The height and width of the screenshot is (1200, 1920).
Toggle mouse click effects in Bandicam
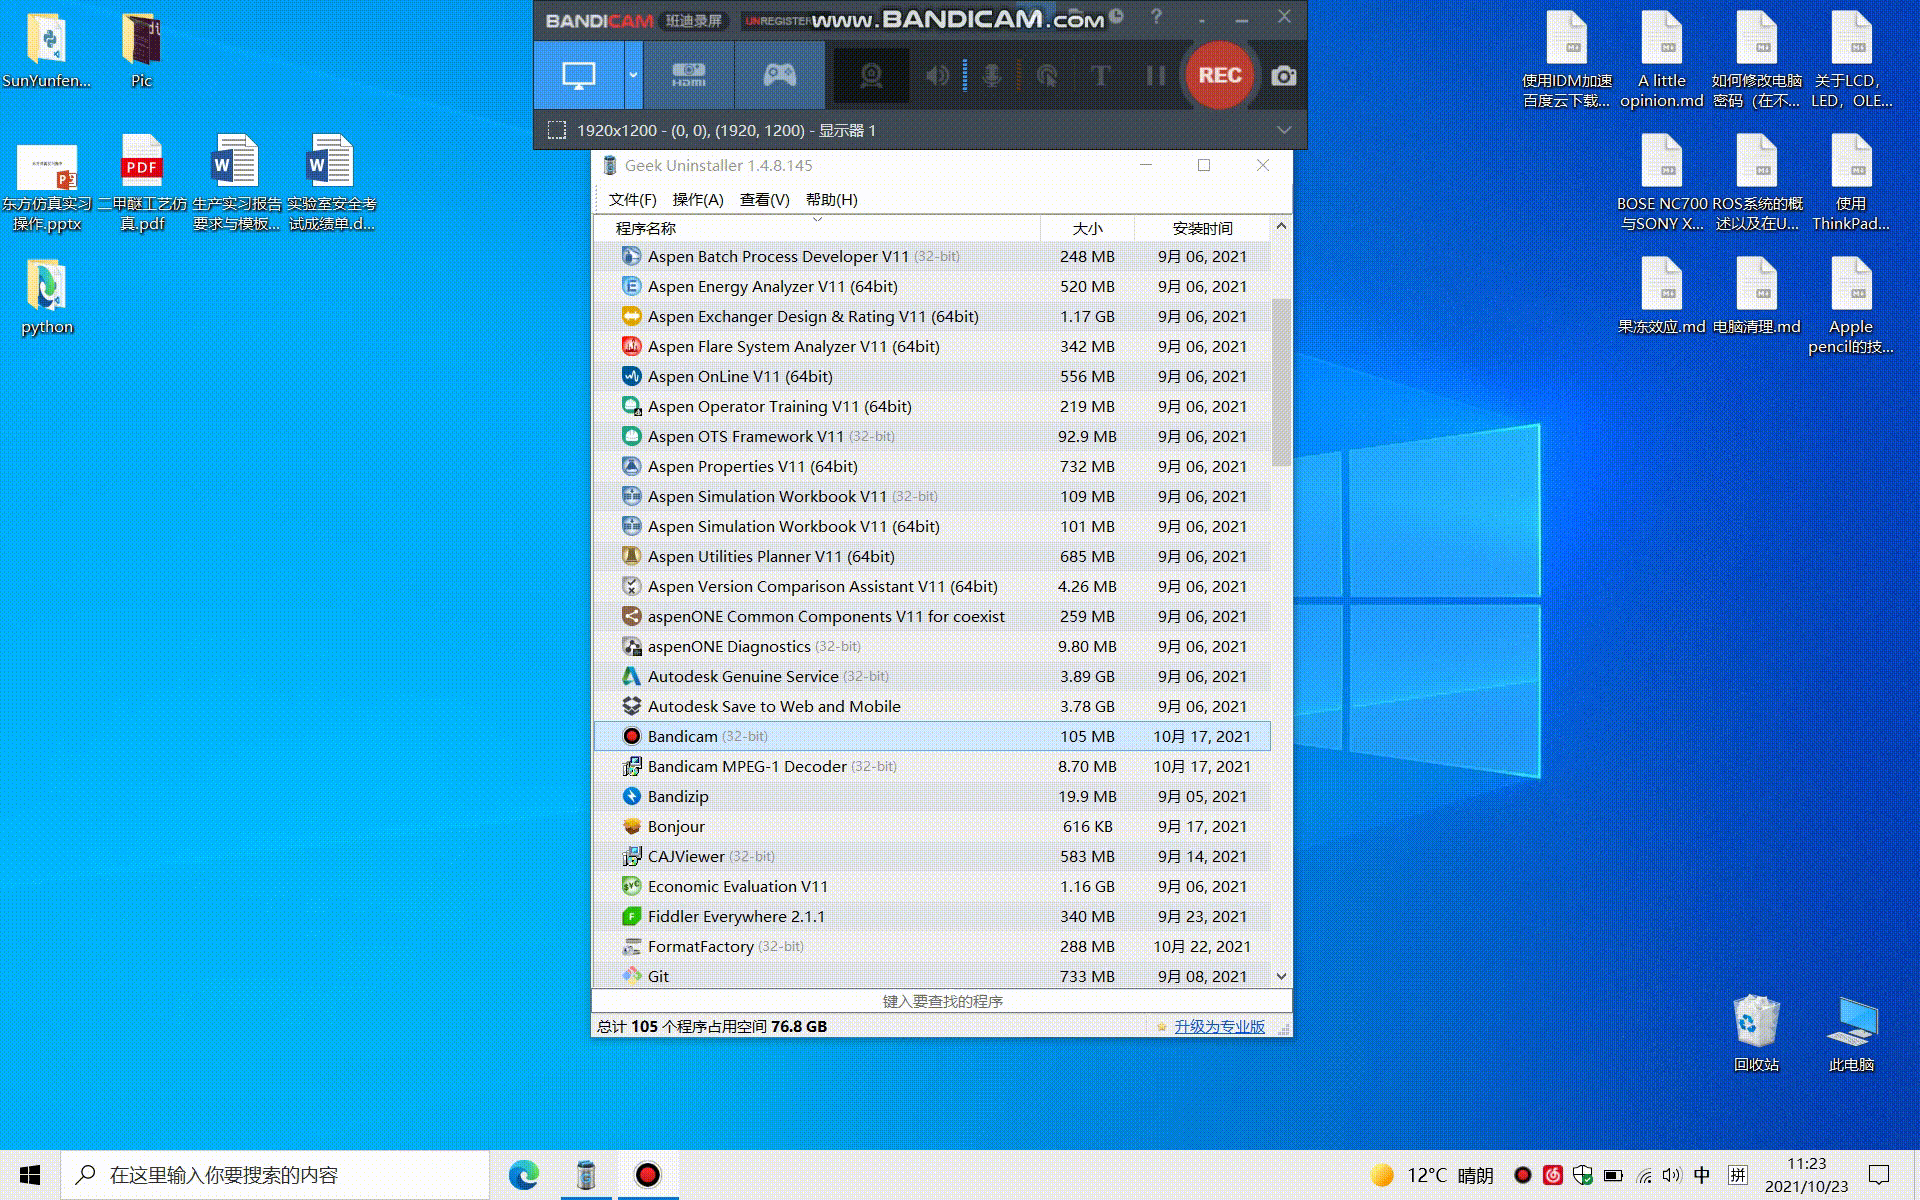click(1047, 76)
